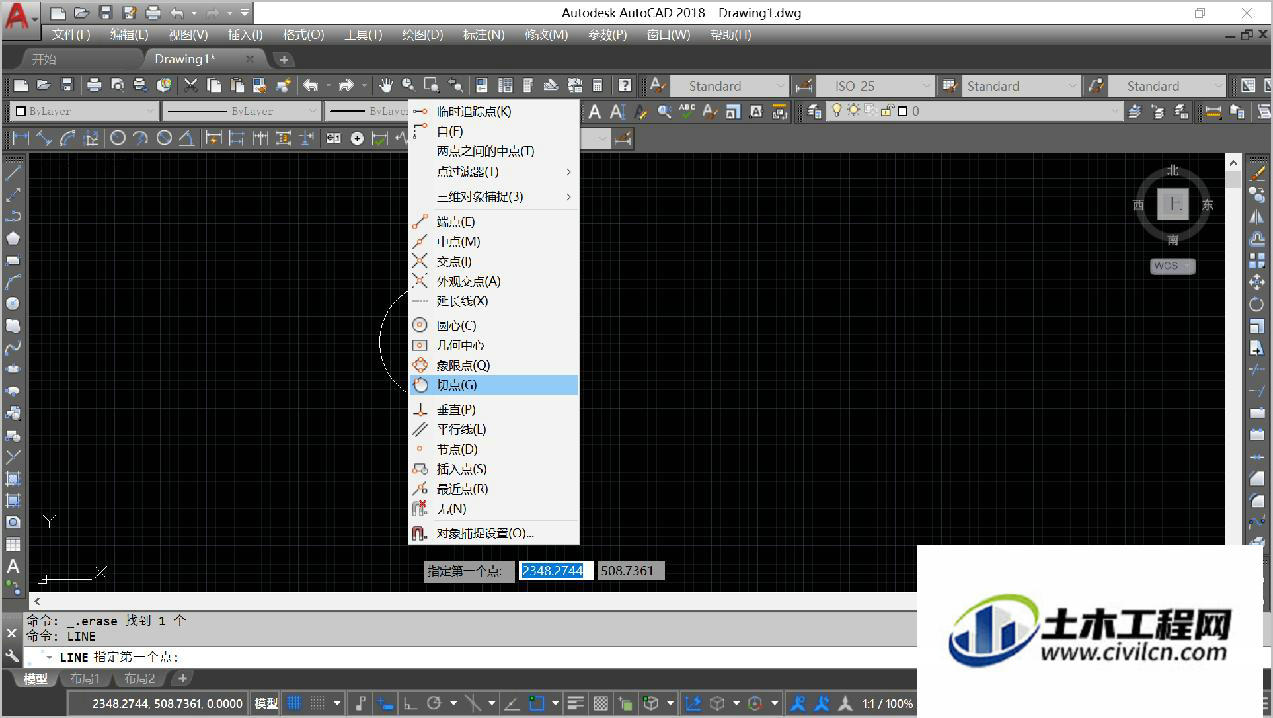Toggle transparency display in status bar
Viewport: 1273px width, 718px height.
pos(601,703)
